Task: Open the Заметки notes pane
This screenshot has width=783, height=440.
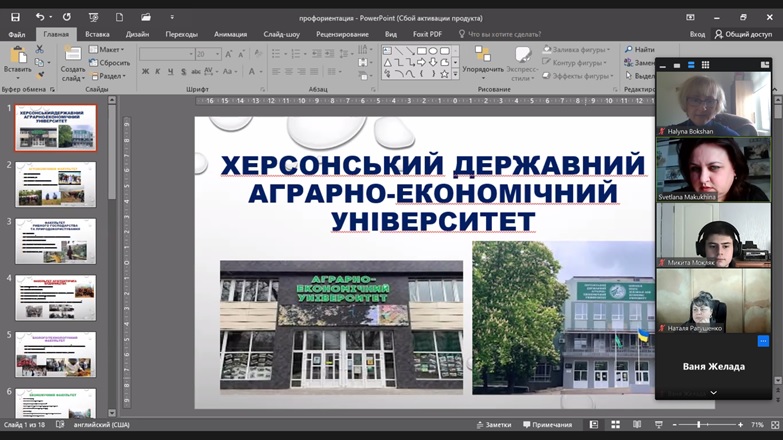Action: [493, 425]
